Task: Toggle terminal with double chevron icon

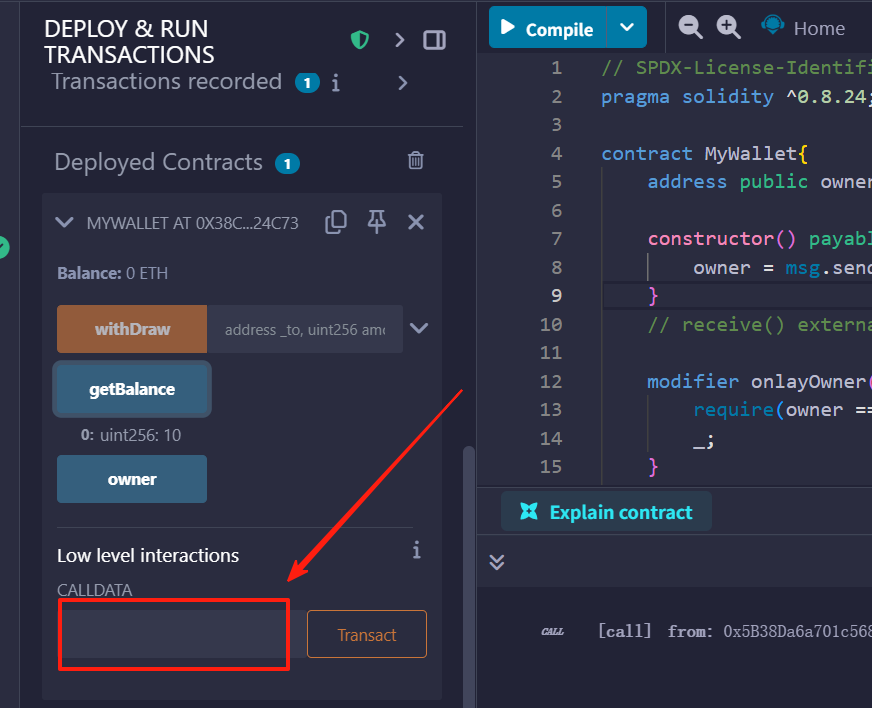Action: 497,562
